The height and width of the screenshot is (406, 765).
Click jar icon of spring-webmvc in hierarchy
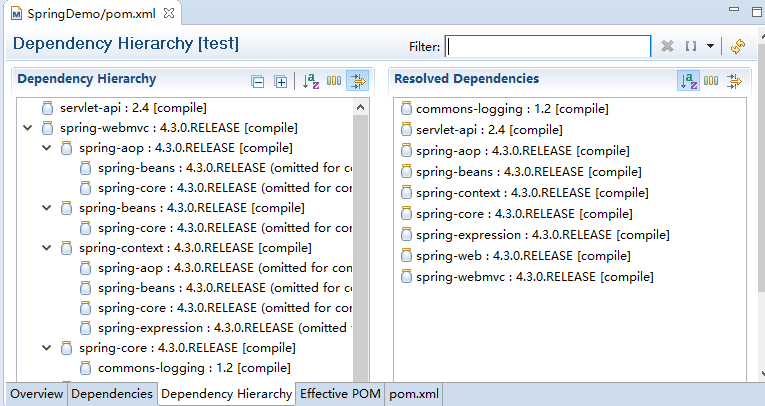tap(47, 128)
